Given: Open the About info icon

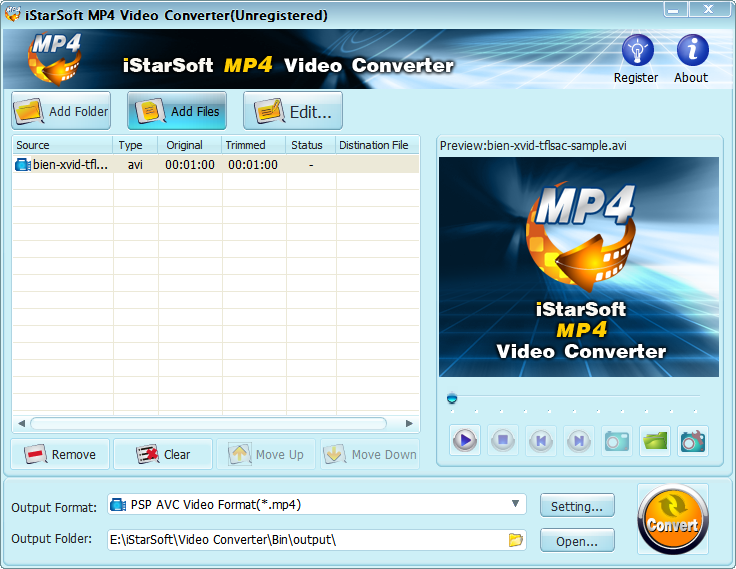Looking at the screenshot, I should [x=692, y=50].
